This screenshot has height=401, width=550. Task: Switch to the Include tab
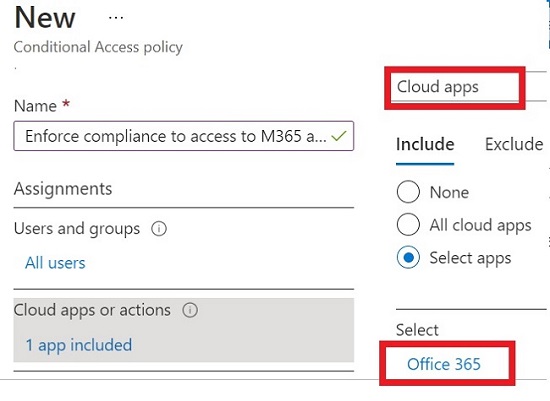[425, 144]
